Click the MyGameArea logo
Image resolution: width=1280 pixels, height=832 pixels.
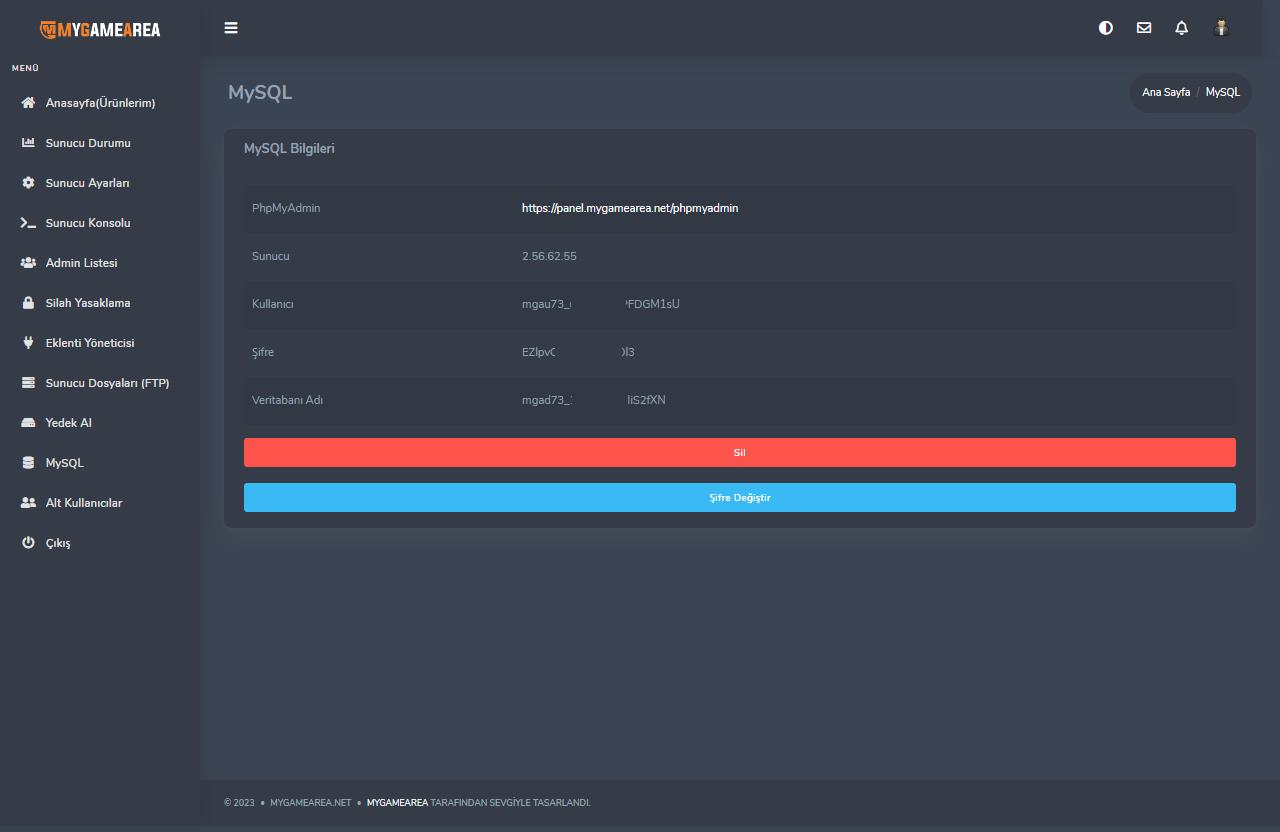coord(100,29)
